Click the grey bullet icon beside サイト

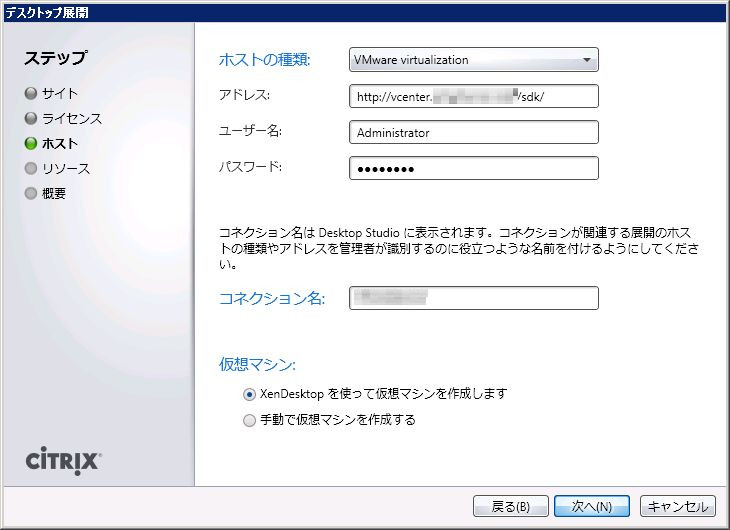[31, 94]
